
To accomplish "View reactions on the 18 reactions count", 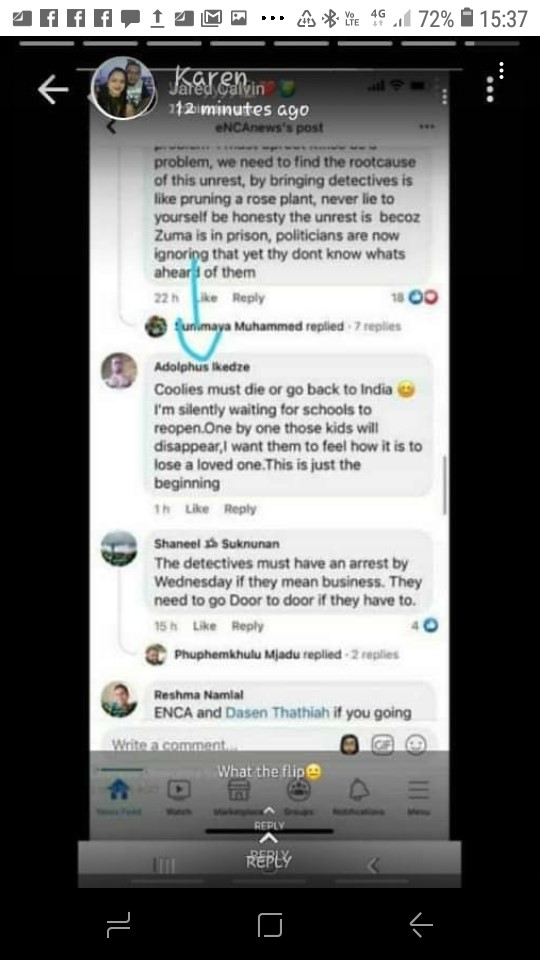I will click(414, 298).
